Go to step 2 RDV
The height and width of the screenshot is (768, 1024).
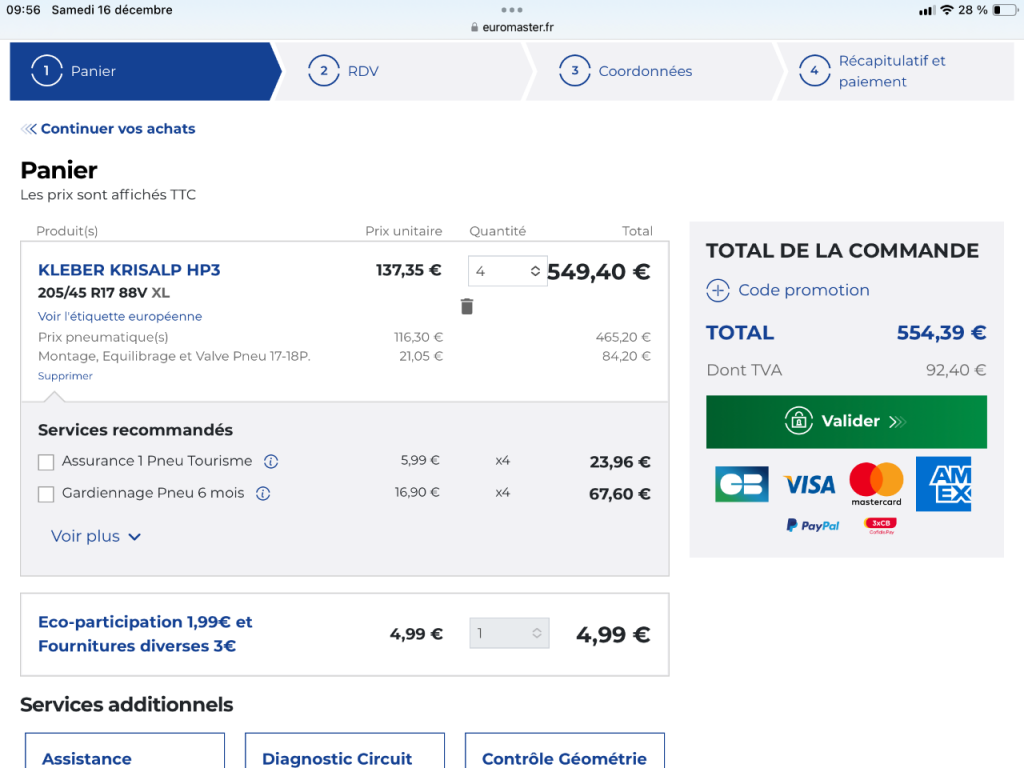click(398, 71)
